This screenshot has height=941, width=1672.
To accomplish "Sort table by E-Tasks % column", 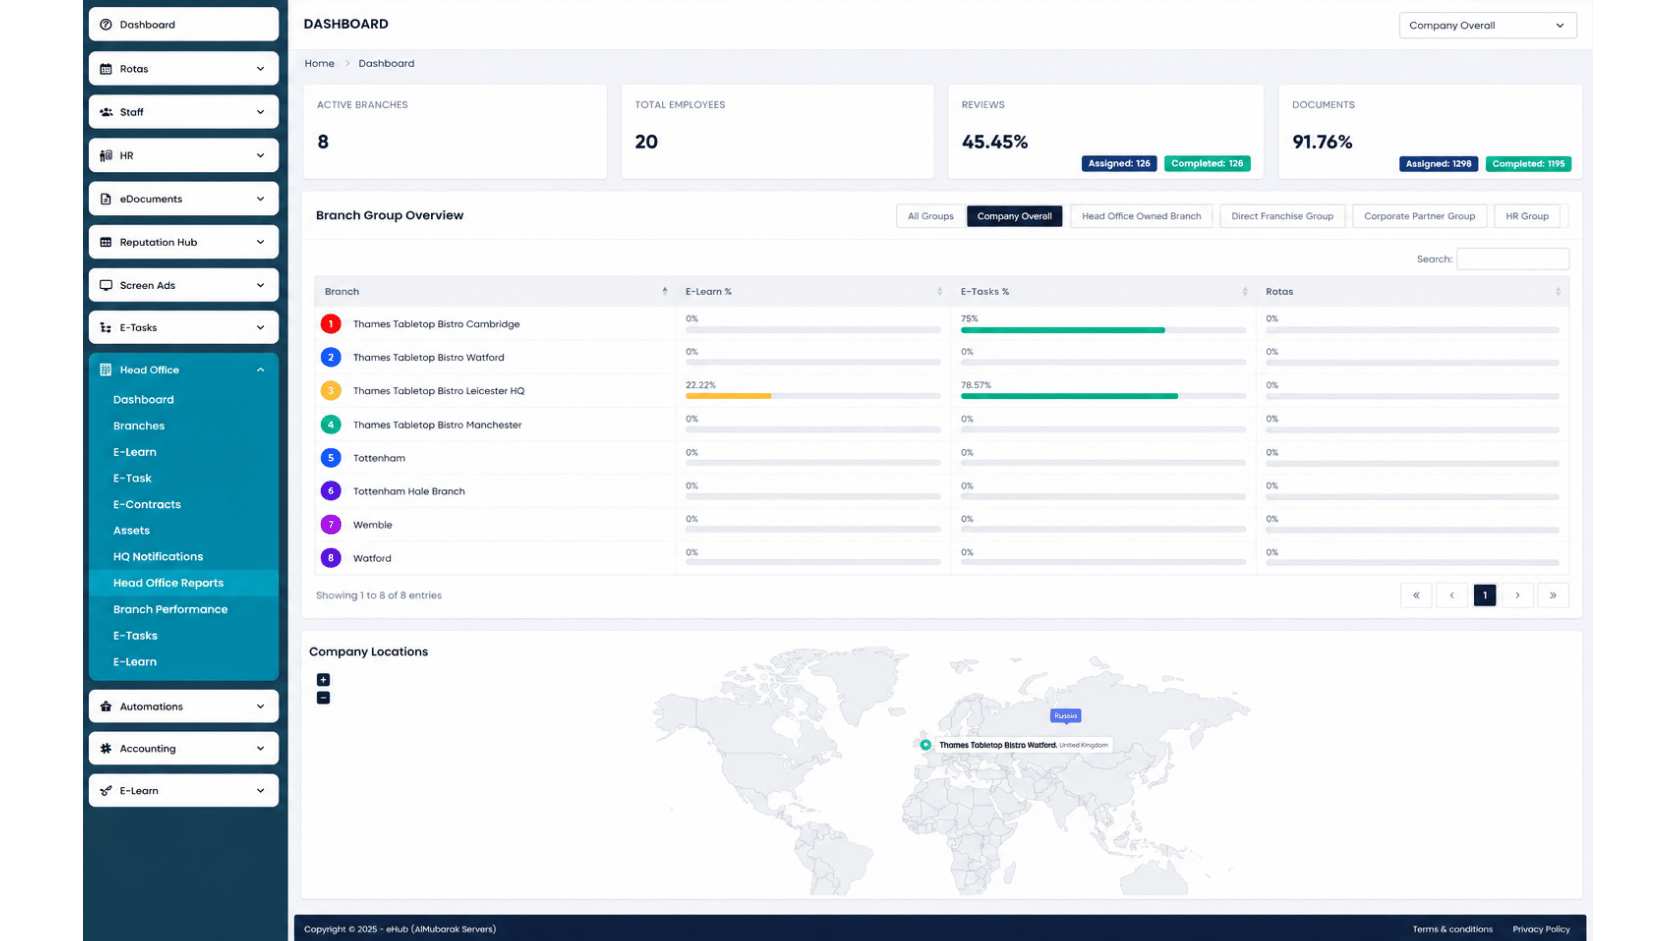I will point(1103,292).
